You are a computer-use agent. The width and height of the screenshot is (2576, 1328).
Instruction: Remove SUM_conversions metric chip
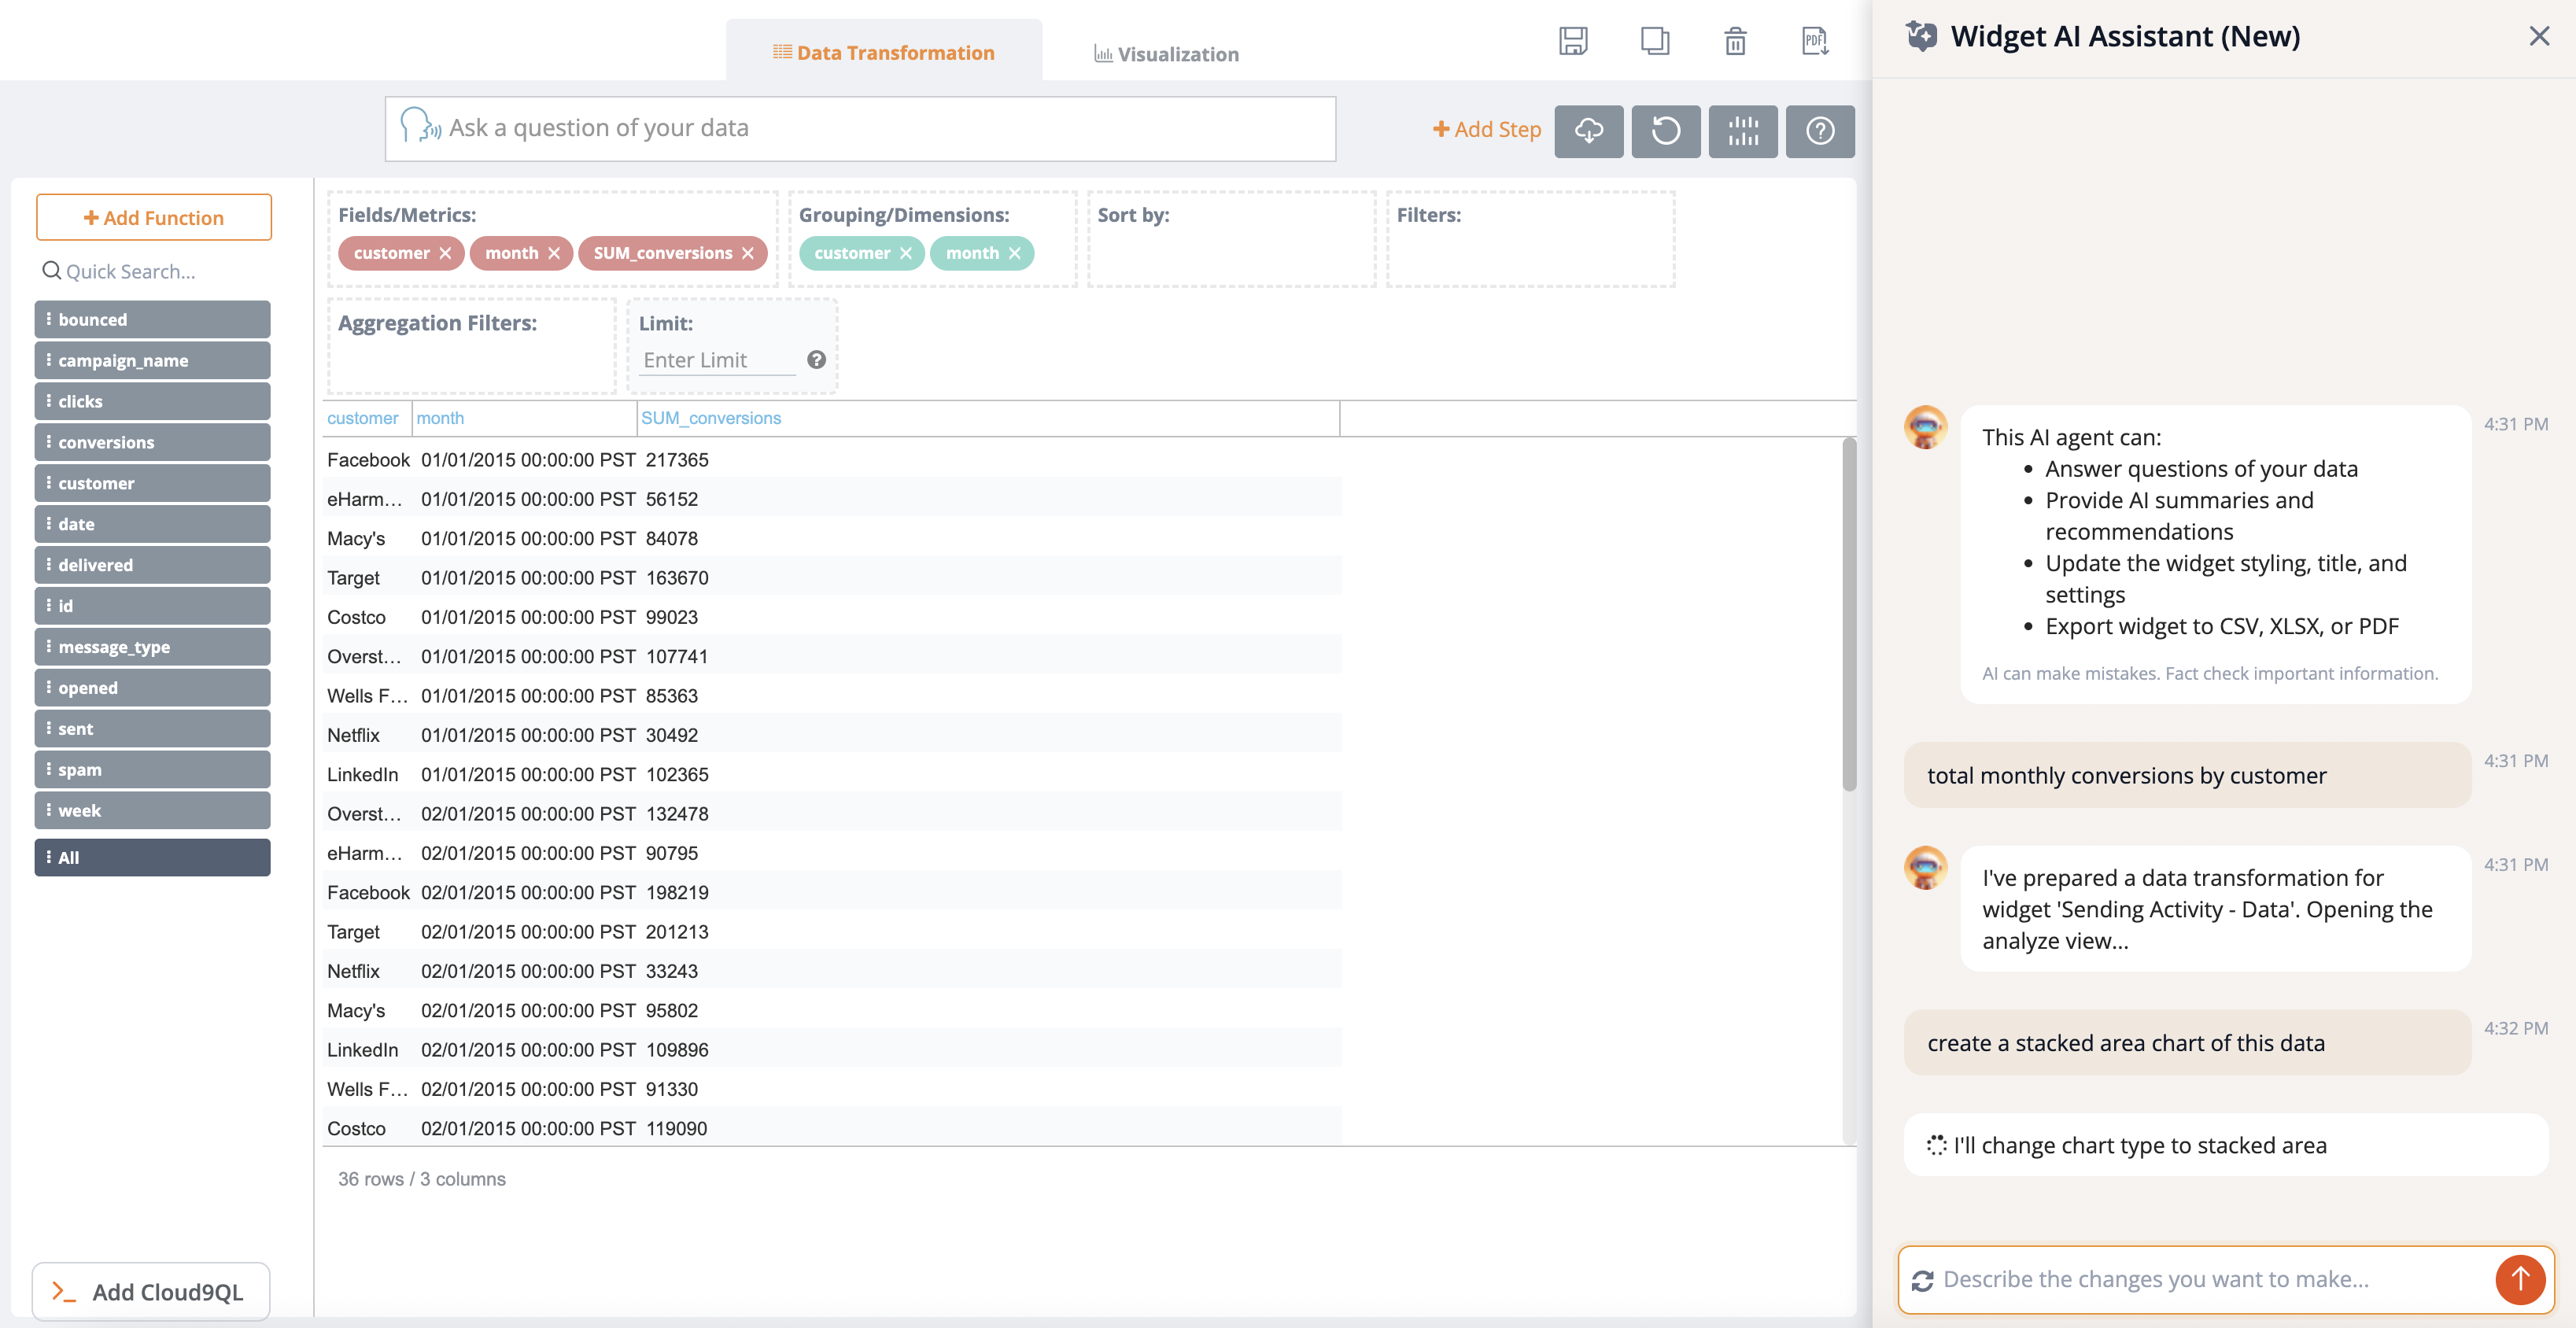pyautogui.click(x=748, y=253)
